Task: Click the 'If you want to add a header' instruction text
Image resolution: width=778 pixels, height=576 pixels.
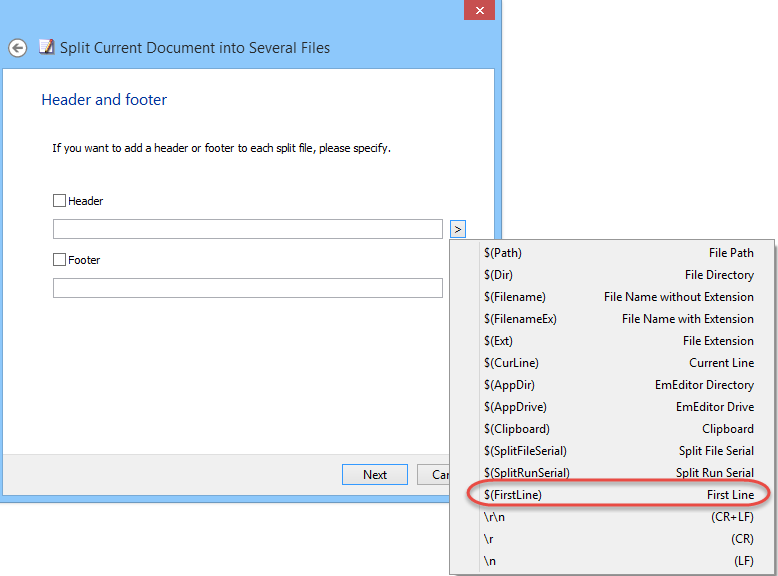Action: click(221, 148)
